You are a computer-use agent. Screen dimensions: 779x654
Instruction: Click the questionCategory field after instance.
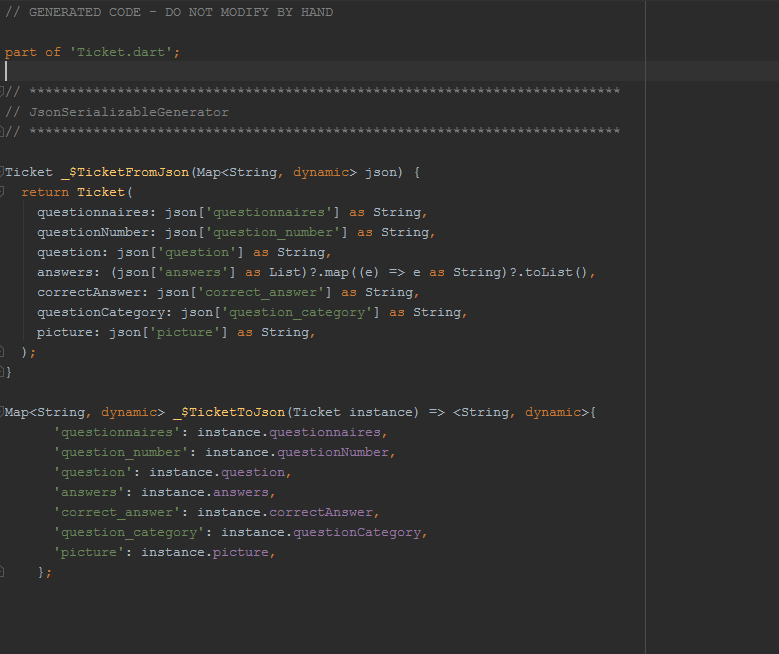click(357, 532)
